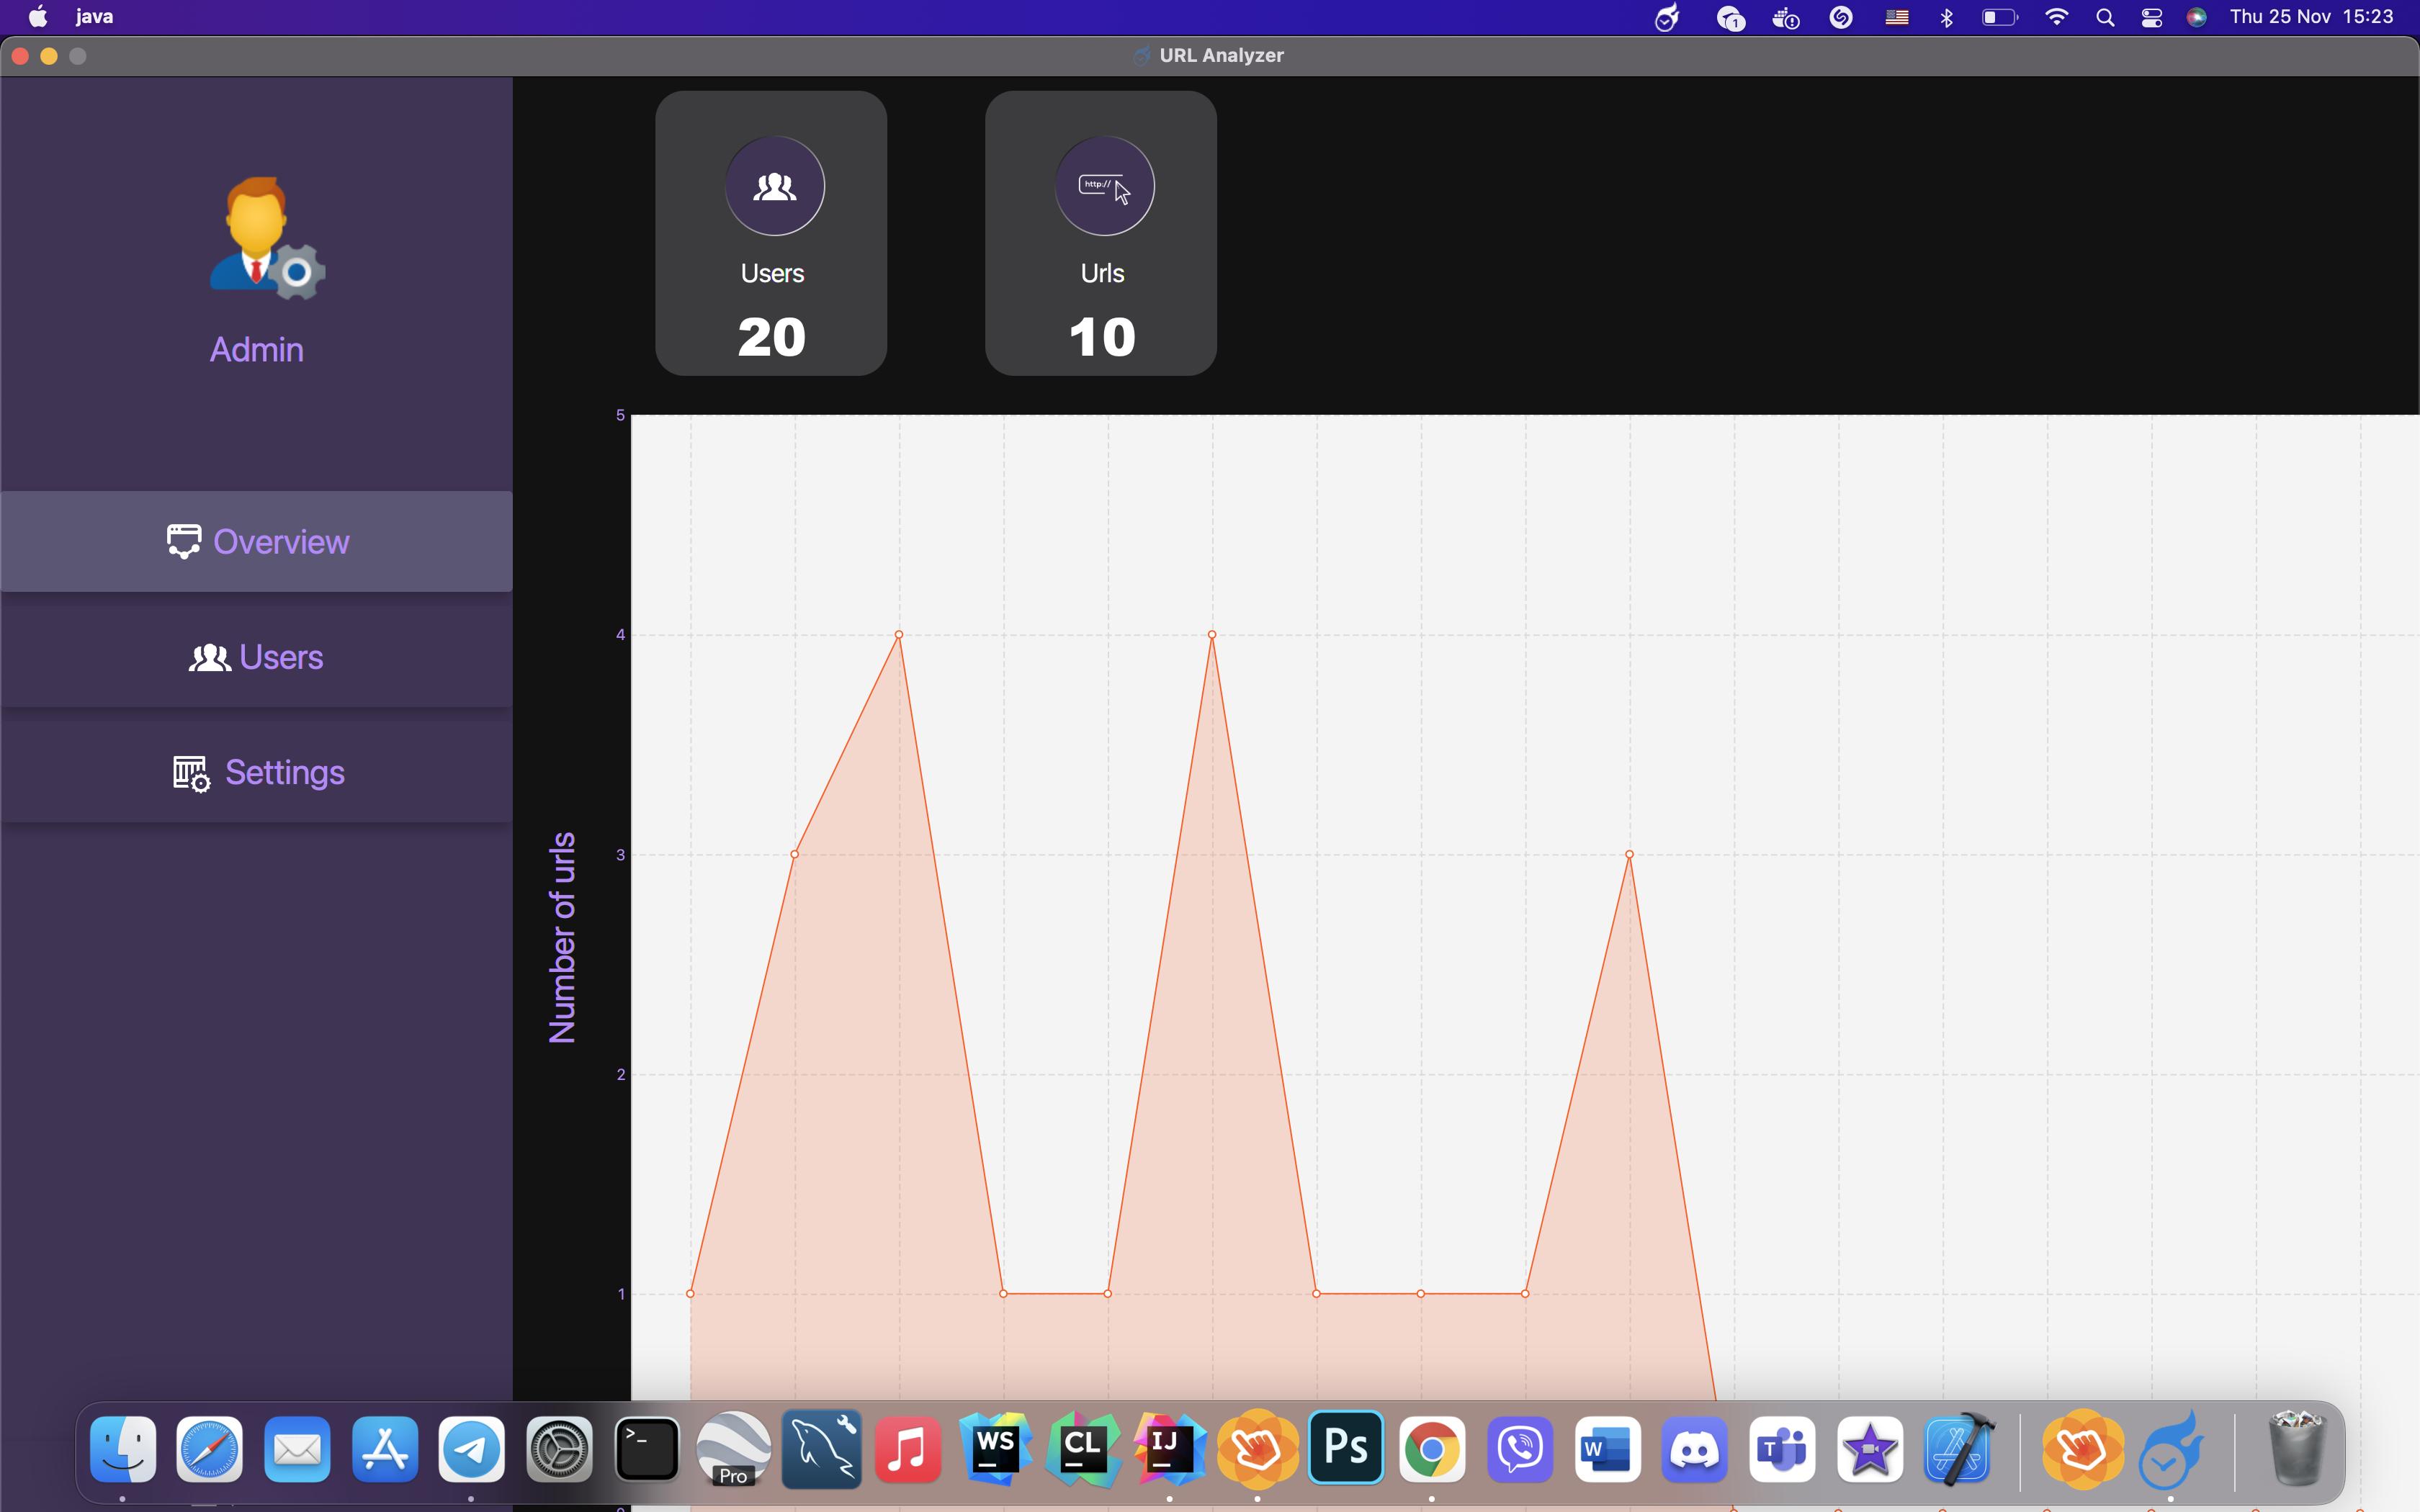
Task: Switch to IntelliJ IDEA in the Dock
Action: 1171,1449
